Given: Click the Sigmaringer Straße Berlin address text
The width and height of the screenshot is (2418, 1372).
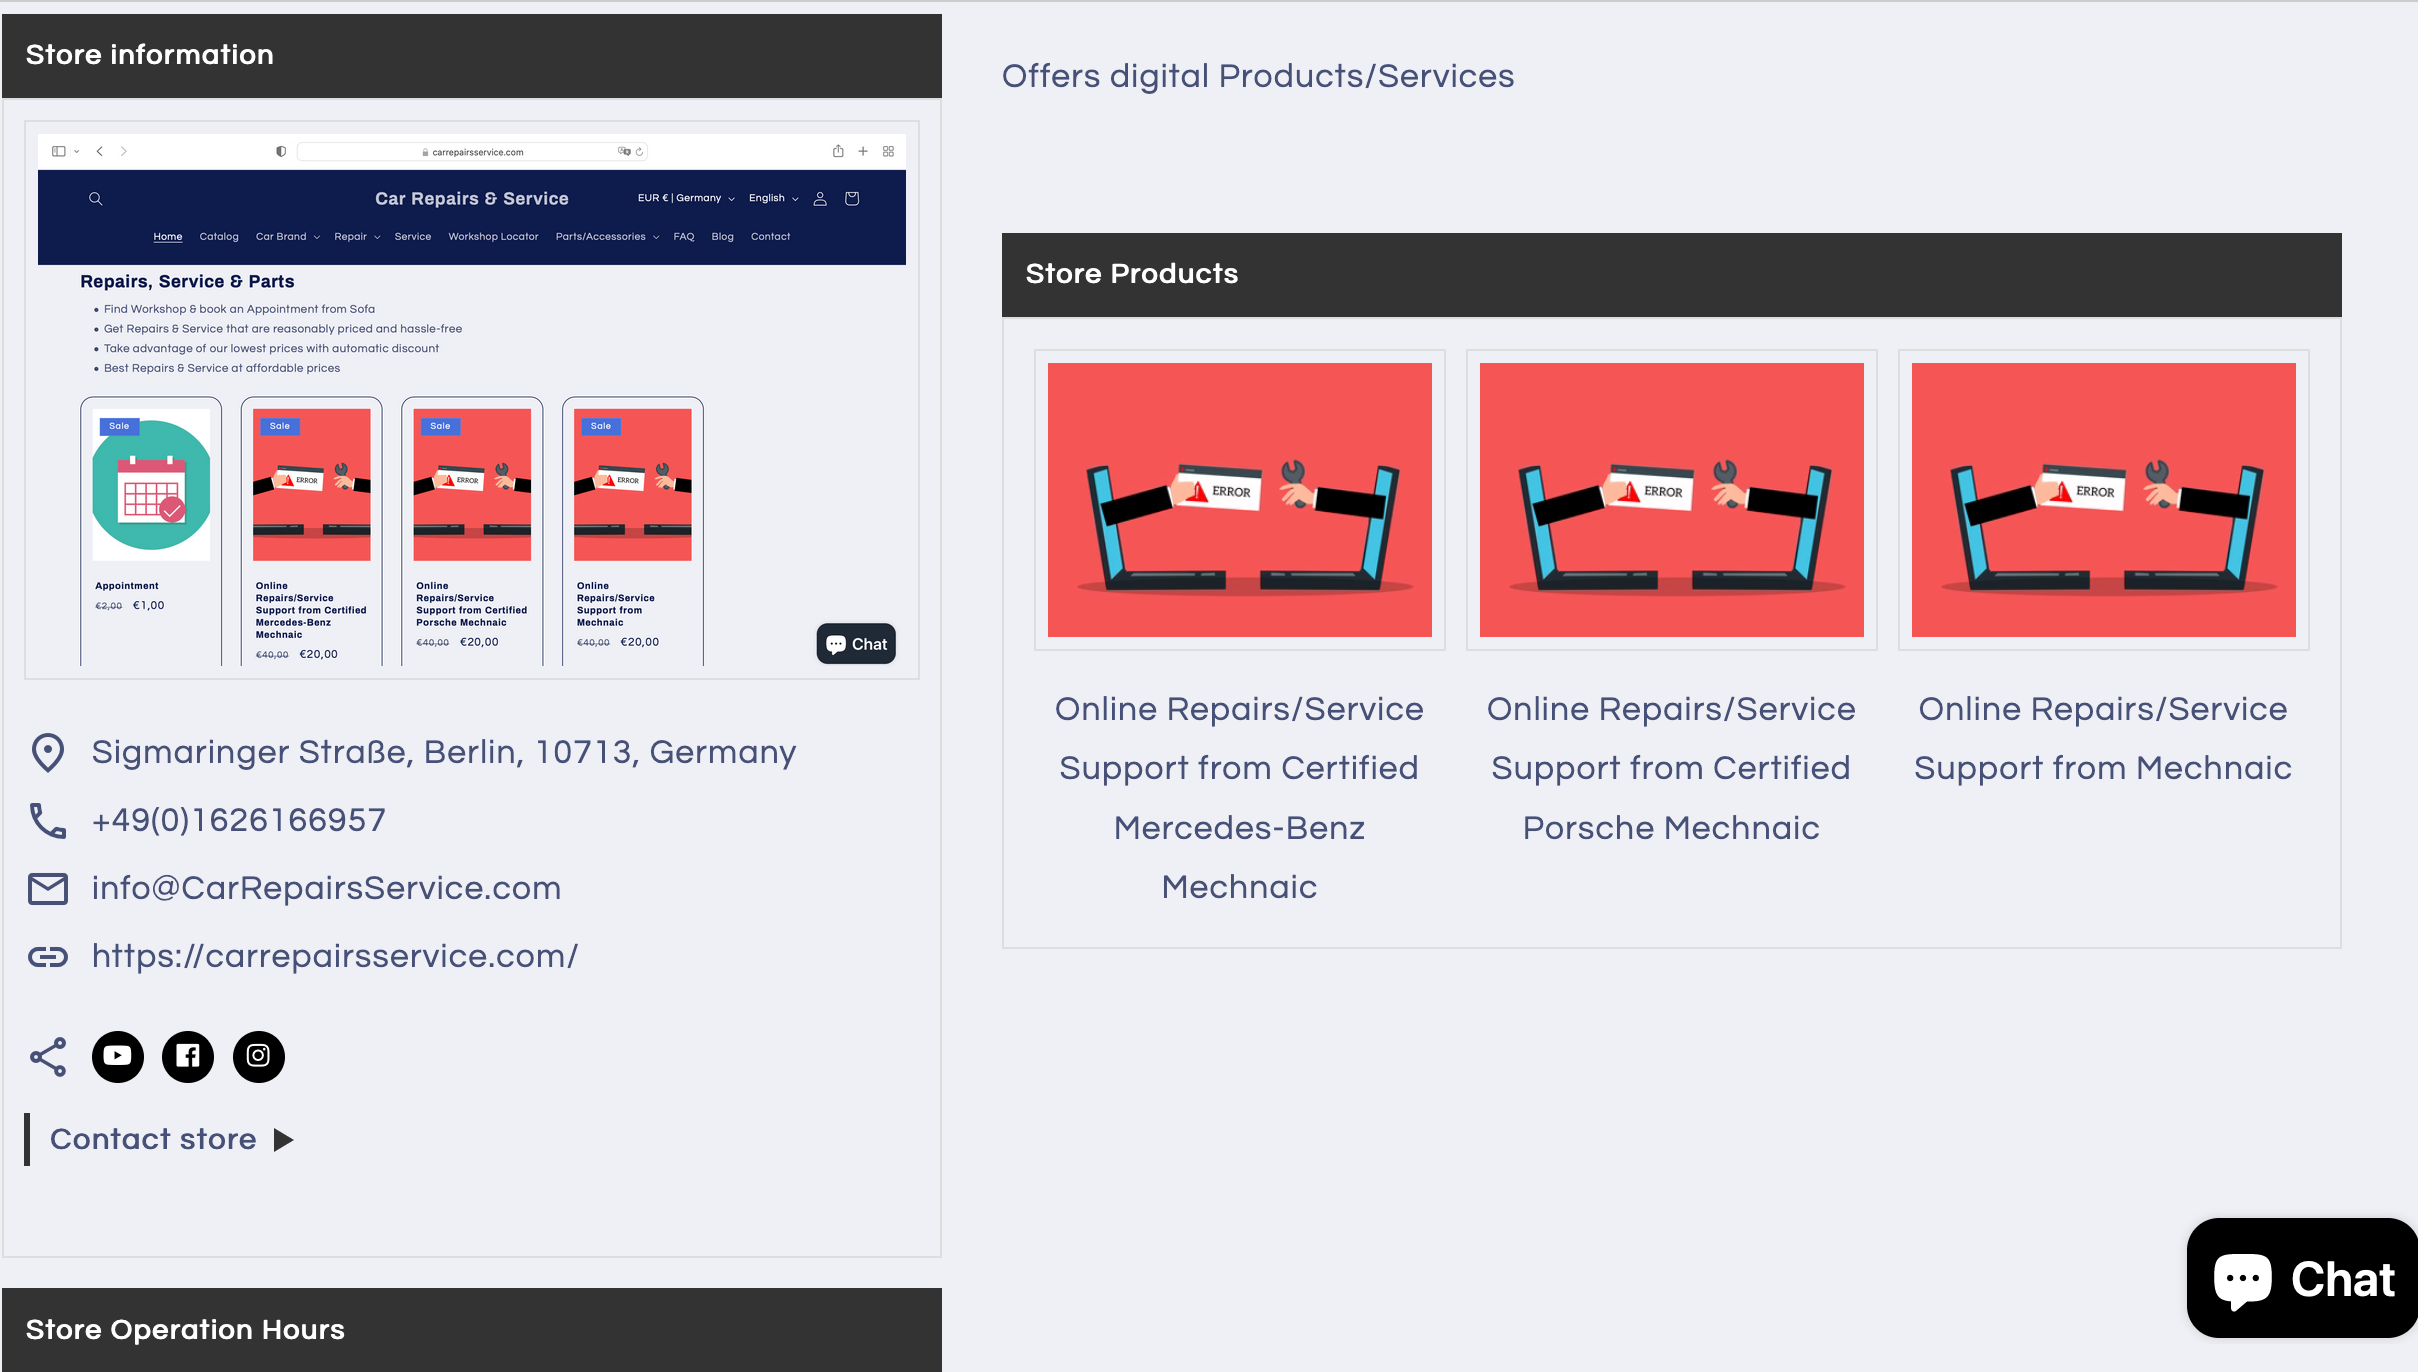Looking at the screenshot, I should (x=443, y=752).
